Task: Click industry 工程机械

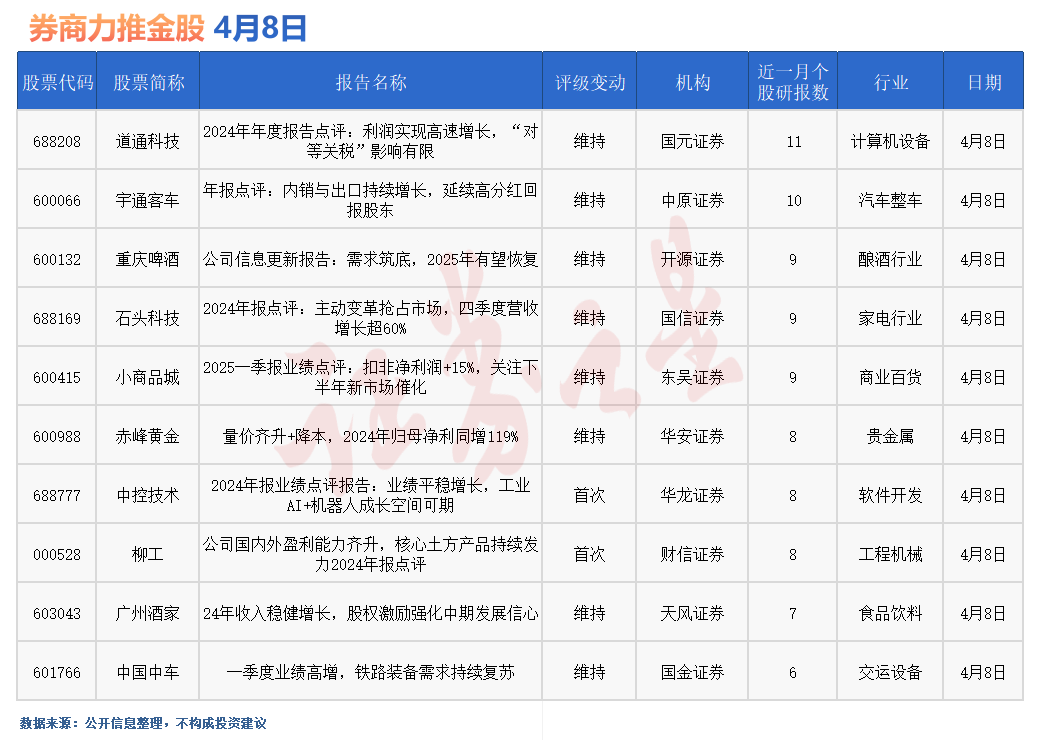Action: point(890,555)
